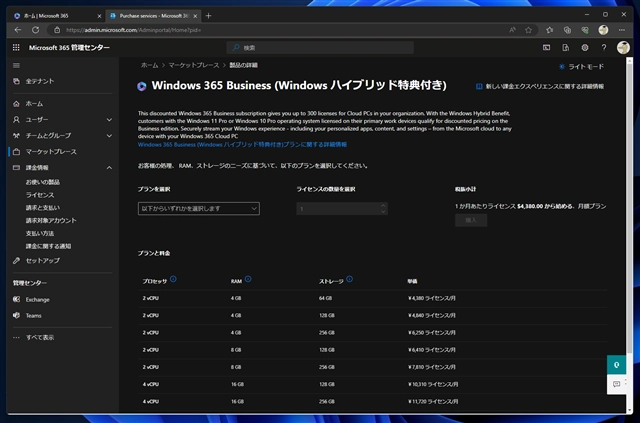Expand the チームとグループ chevron

coord(109,136)
